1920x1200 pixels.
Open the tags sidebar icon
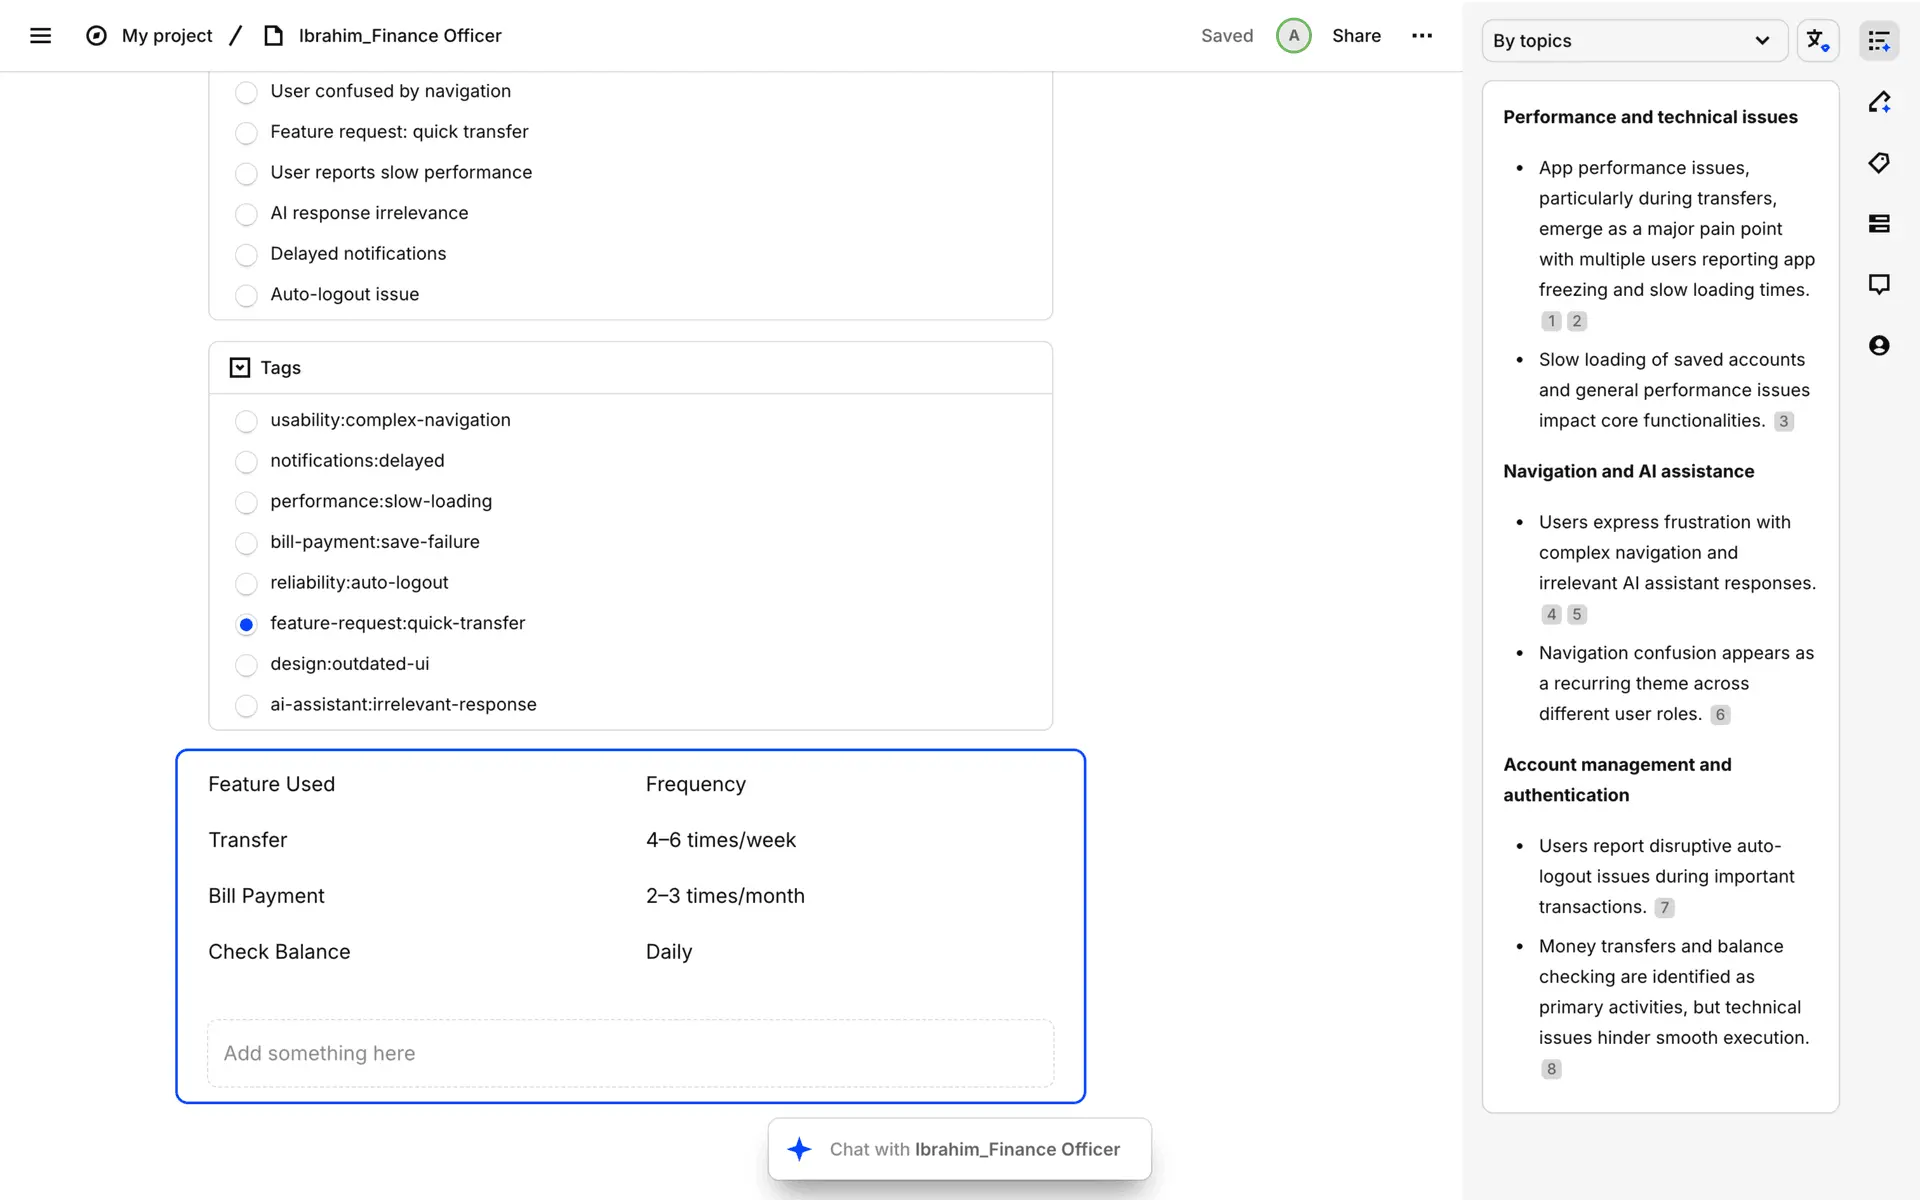pos(1878,163)
